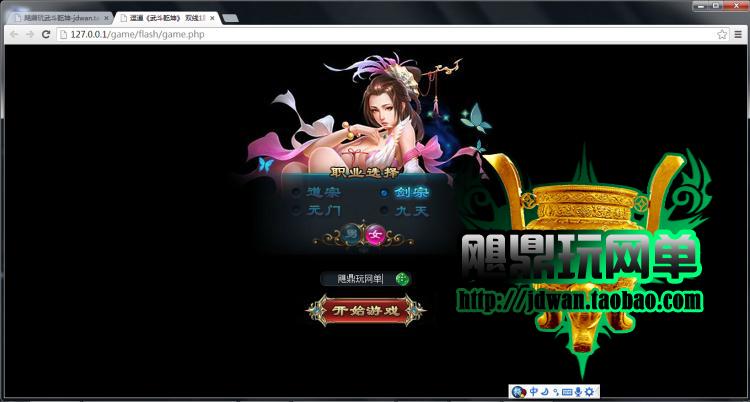Reload the page with the refresh icon
Image resolution: width=750 pixels, height=402 pixels.
click(x=46, y=34)
